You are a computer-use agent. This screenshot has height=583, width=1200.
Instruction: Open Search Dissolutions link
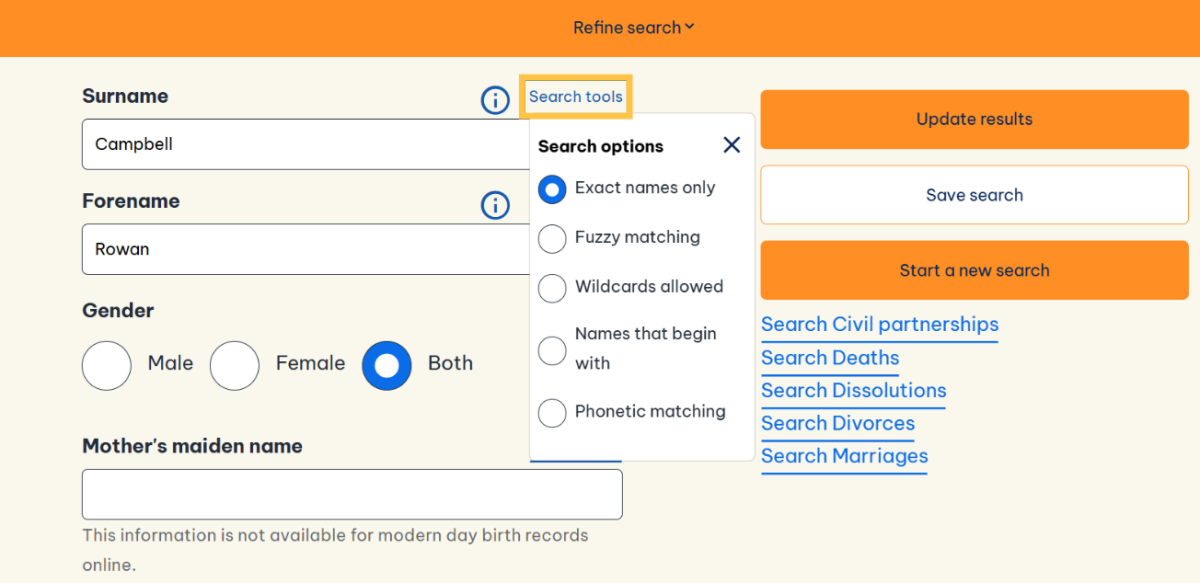click(x=854, y=391)
